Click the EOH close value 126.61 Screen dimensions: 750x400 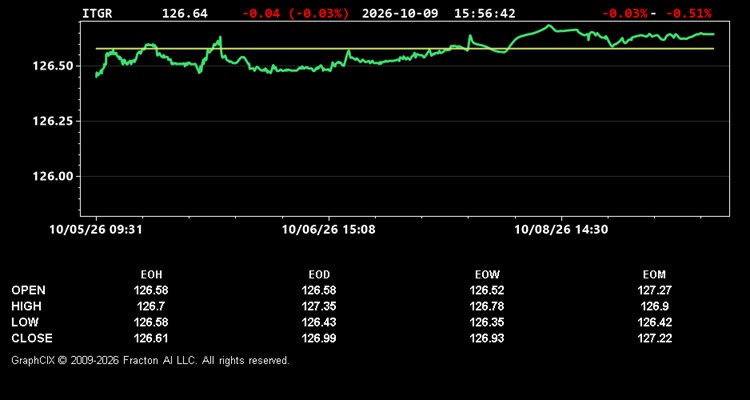151,338
